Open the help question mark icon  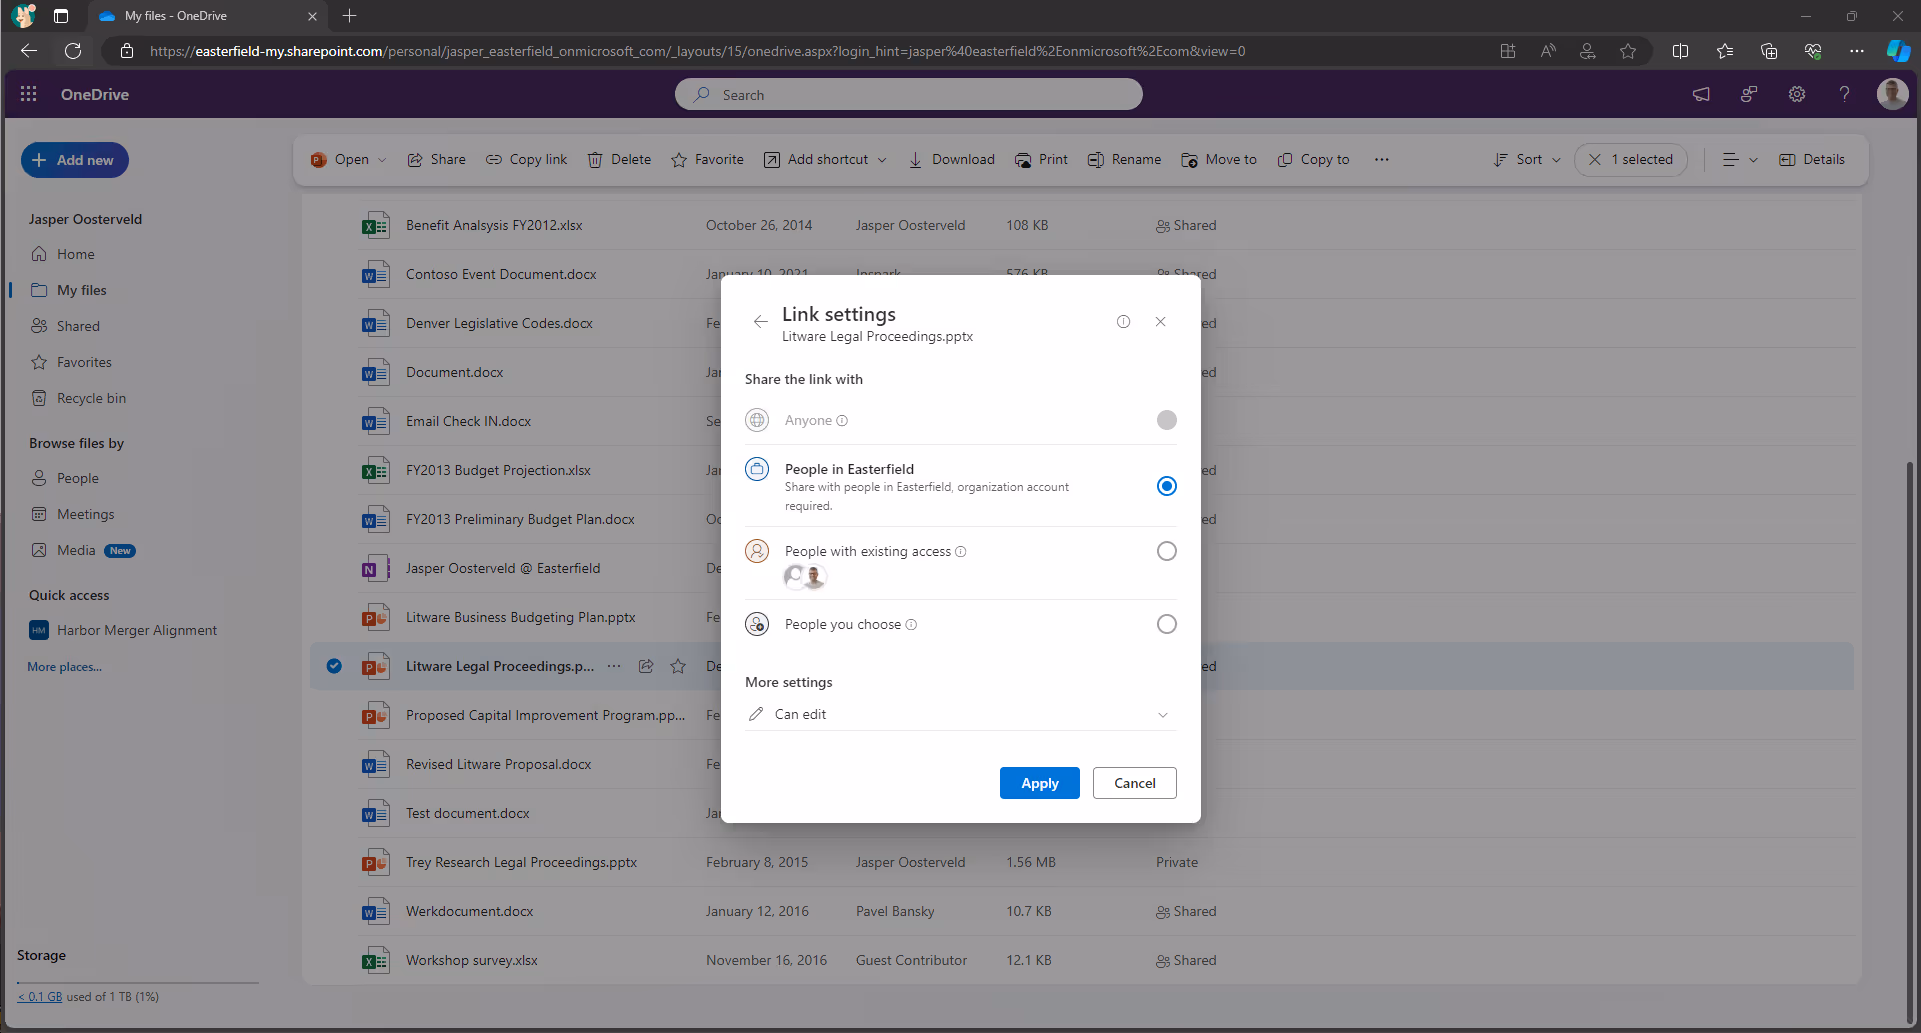(x=1845, y=94)
